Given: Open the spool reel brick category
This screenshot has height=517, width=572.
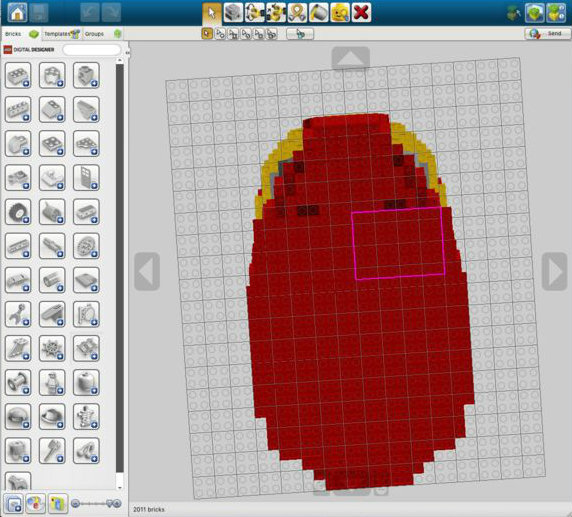Looking at the screenshot, I should click(x=18, y=382).
